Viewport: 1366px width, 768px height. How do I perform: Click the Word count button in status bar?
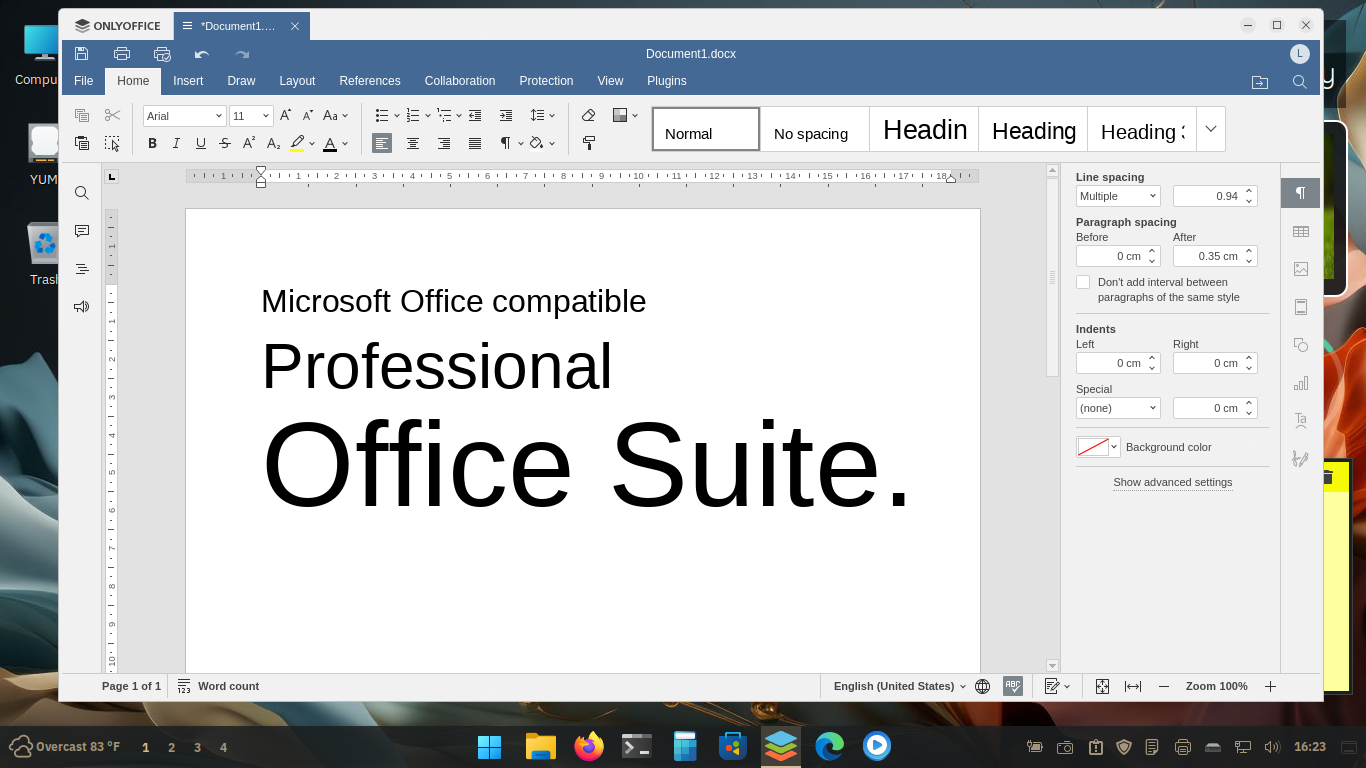218,686
